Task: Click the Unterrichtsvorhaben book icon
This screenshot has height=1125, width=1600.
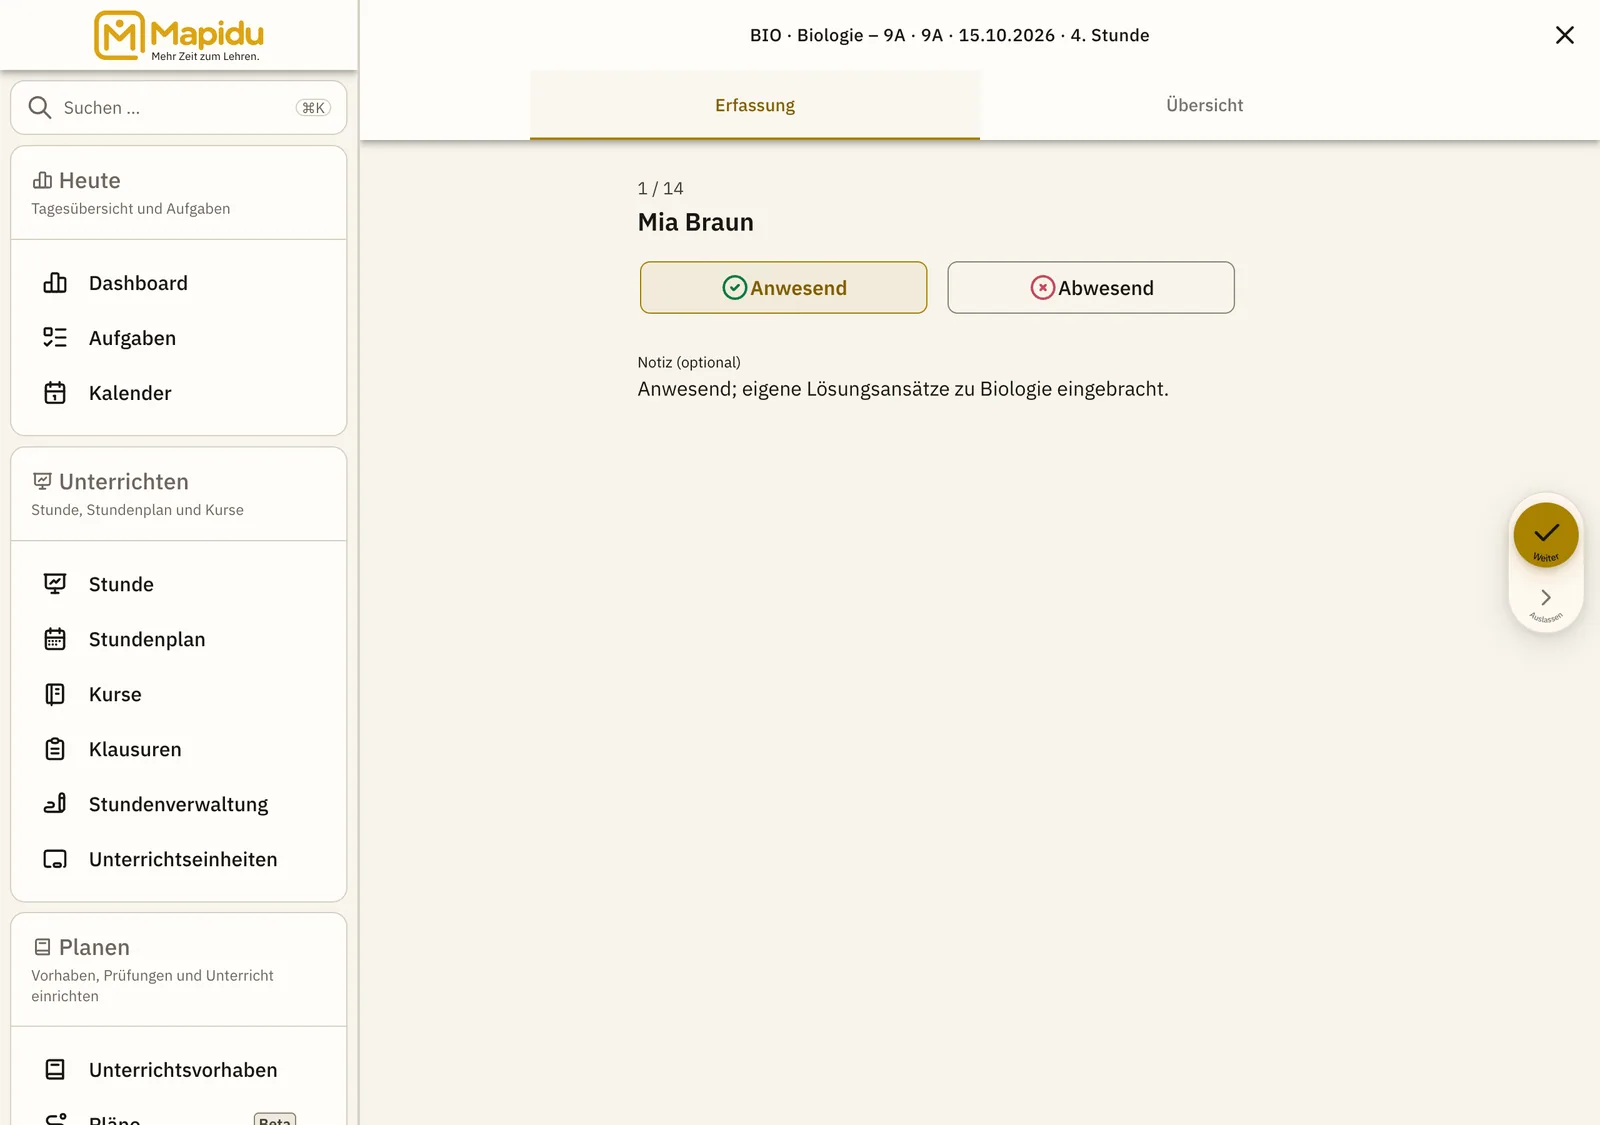Action: 55,1070
